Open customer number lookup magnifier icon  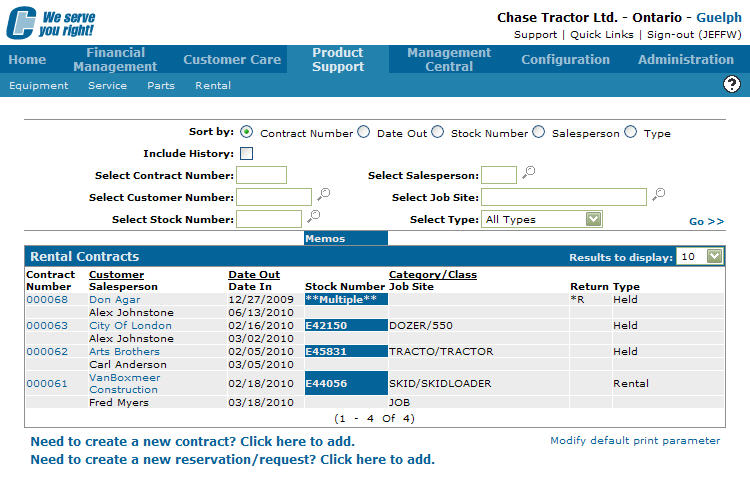(x=324, y=194)
